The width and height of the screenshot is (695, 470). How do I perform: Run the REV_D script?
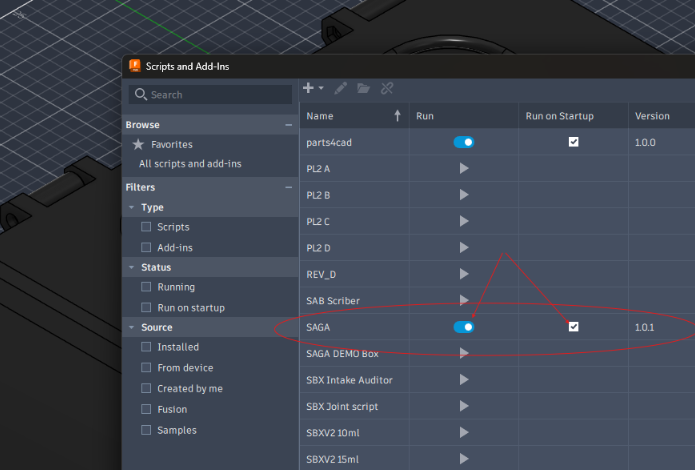tap(464, 274)
